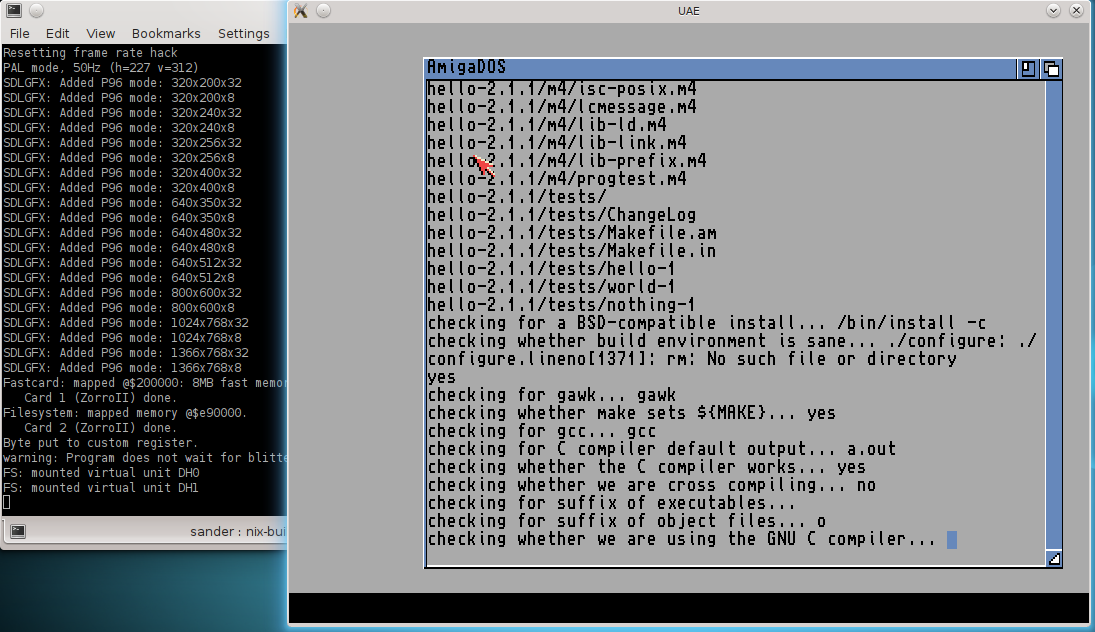Click line 'hello-2.1.1/tests/hello-1'
The image size is (1095, 632).
[552, 269]
